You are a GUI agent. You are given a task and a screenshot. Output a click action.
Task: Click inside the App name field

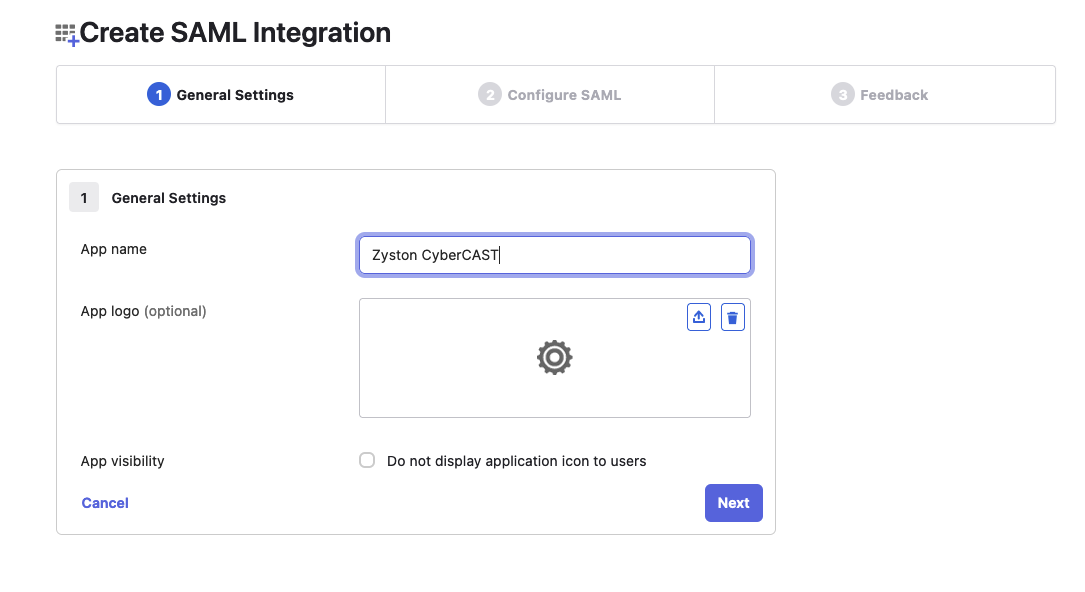[554, 255]
